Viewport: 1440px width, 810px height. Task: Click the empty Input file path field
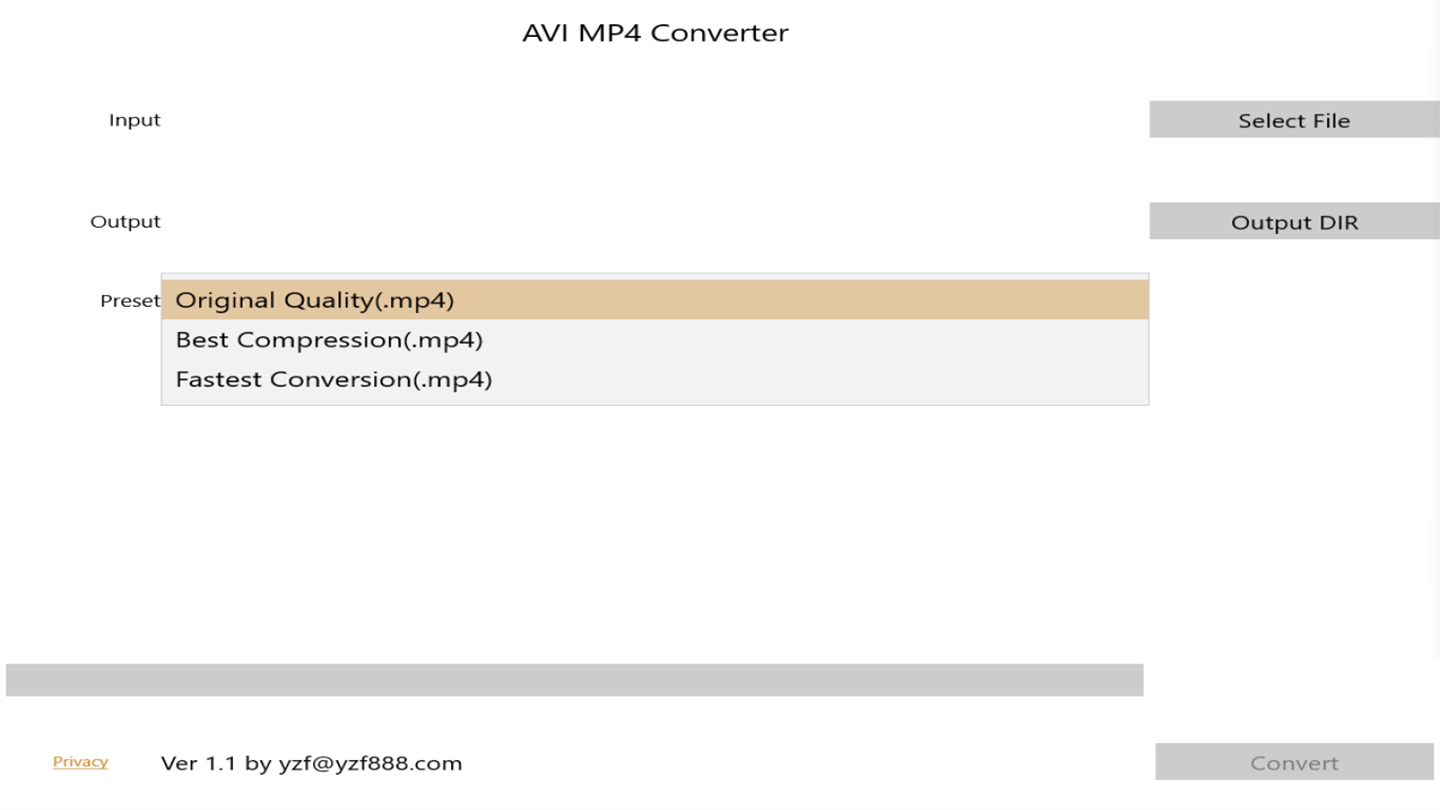pos(655,120)
